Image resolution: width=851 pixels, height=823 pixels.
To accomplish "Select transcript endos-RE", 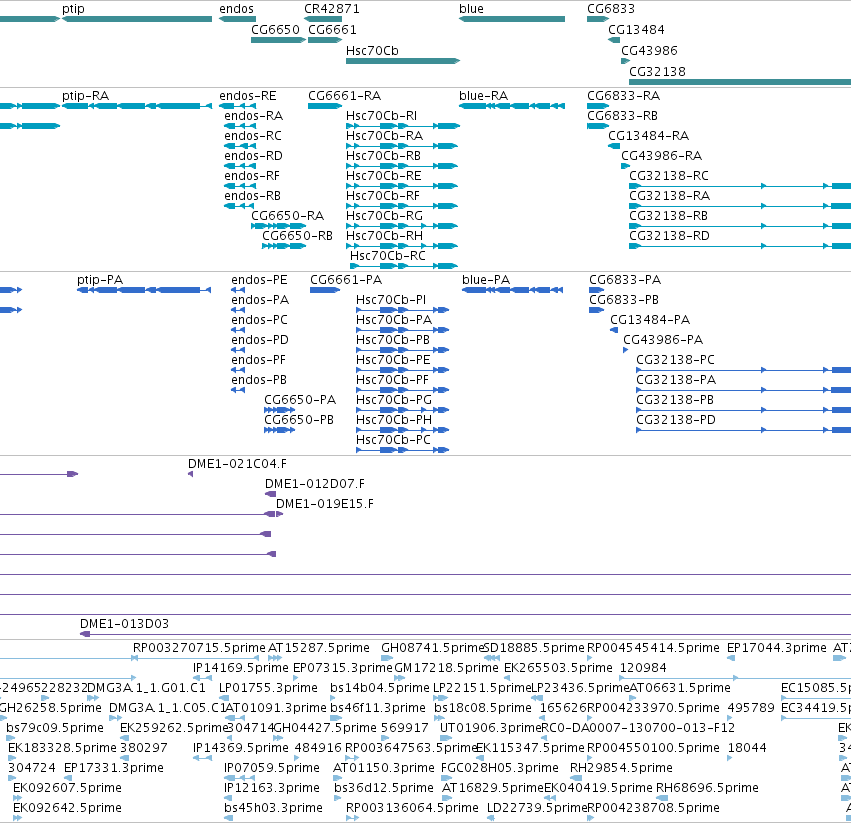I will click(247, 96).
